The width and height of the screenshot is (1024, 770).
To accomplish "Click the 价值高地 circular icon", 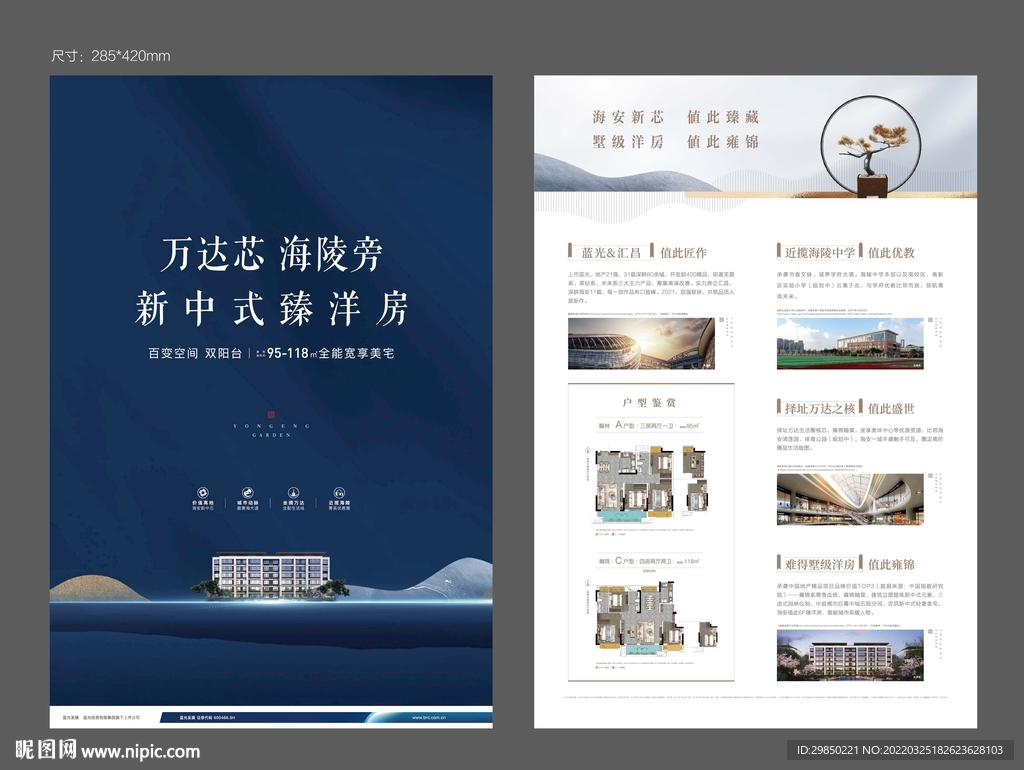I will (x=203, y=492).
